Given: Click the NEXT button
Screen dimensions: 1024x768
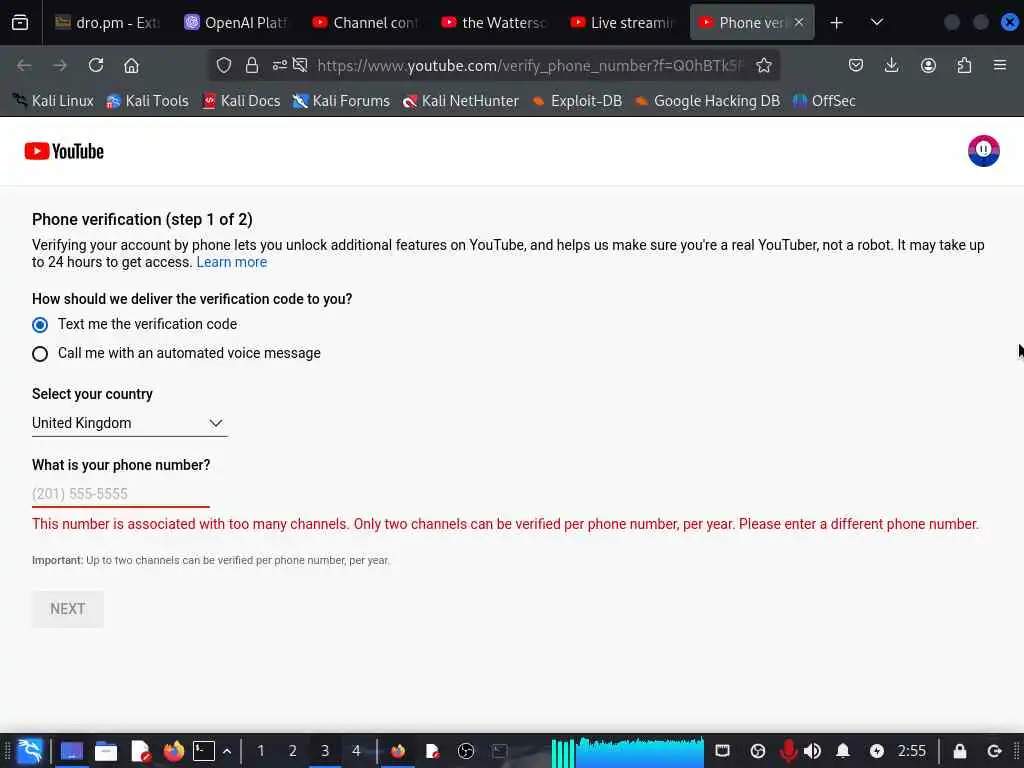Looking at the screenshot, I should [68, 609].
